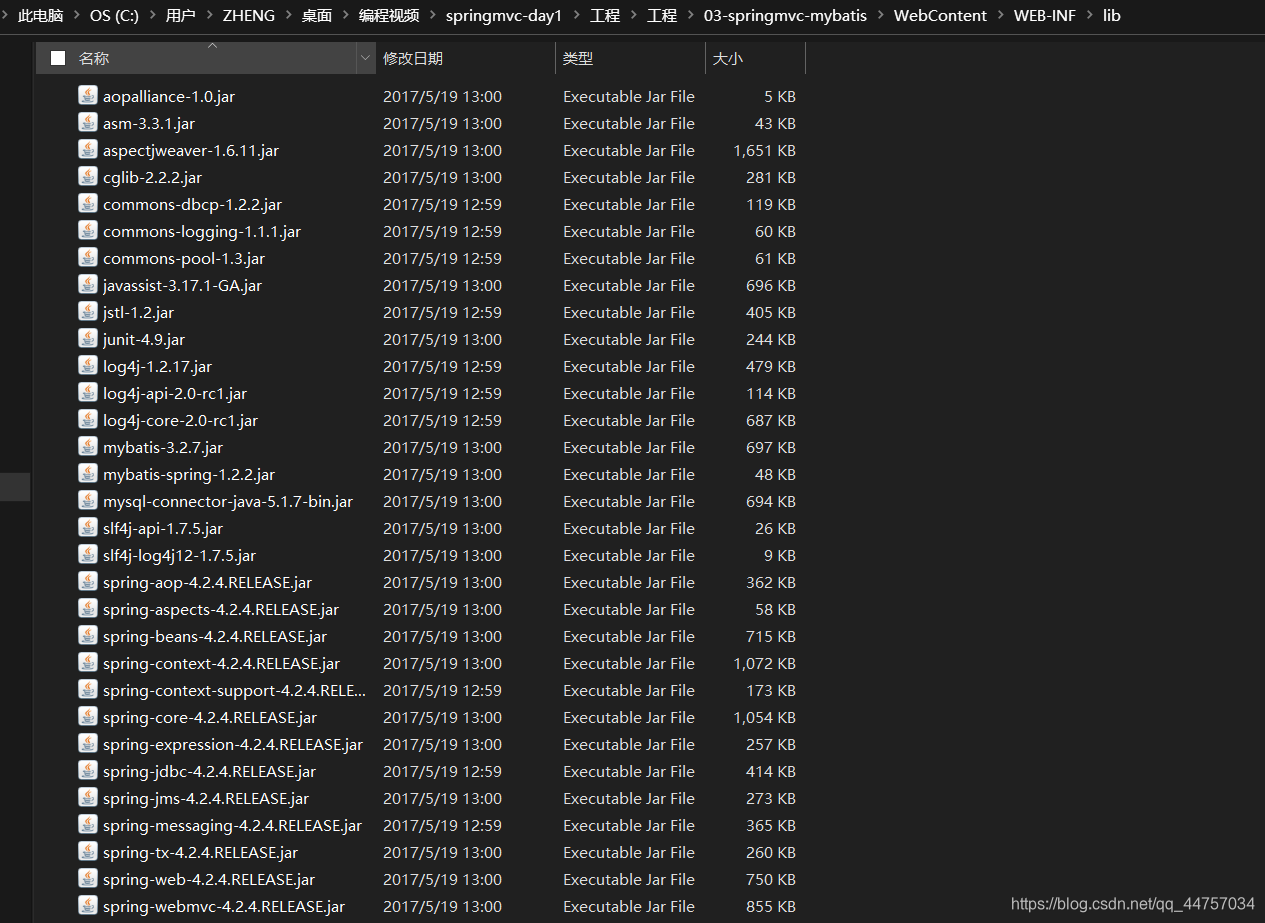Click the spring-webmvc-4.2.4.RELEASE.jar jar icon

pos(88,906)
